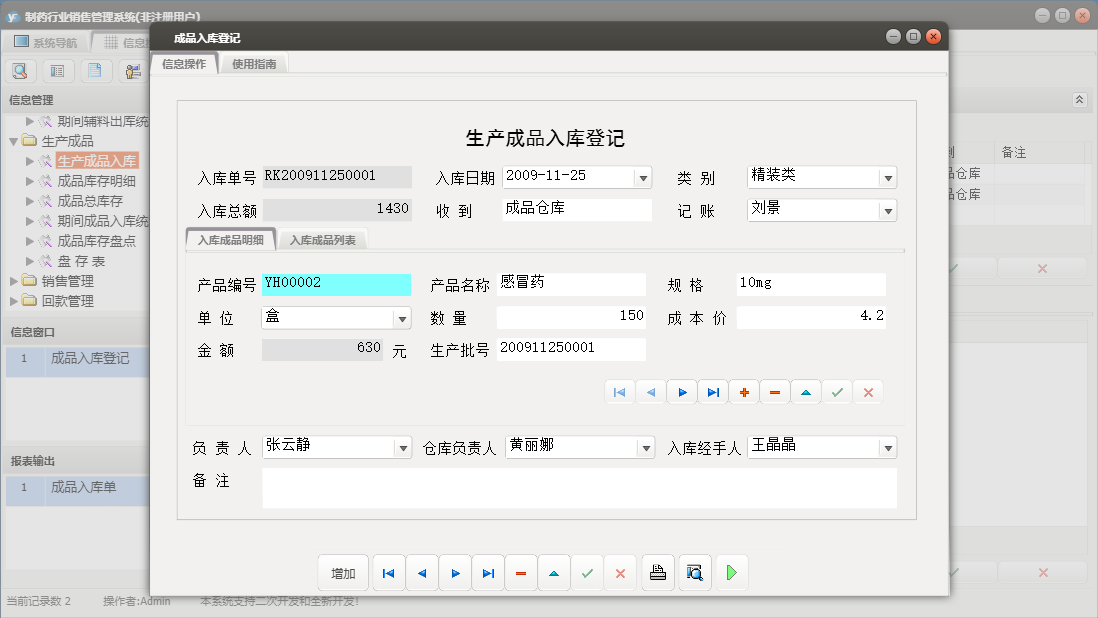The height and width of the screenshot is (618, 1098).
Task: Cancel detail edit with red cross icon
Action: pos(868,391)
